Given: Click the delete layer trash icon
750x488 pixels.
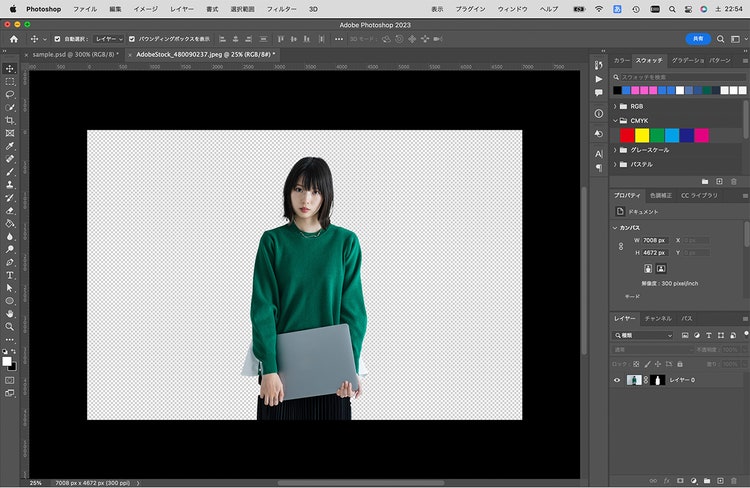Looking at the screenshot, I should (734, 481).
